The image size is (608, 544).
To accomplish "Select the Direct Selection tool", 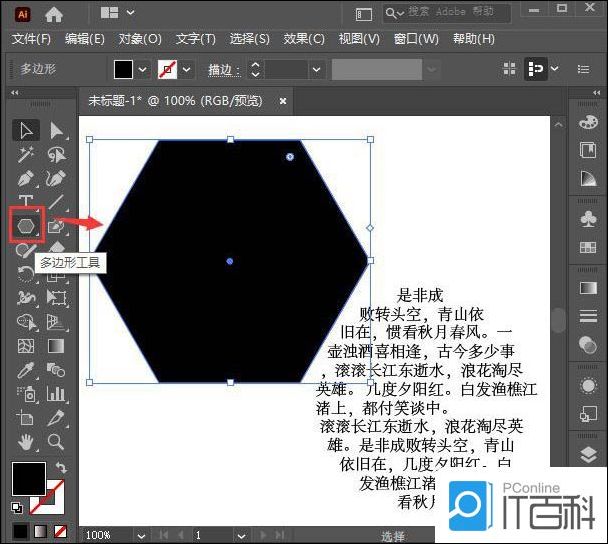I will 57,131.
